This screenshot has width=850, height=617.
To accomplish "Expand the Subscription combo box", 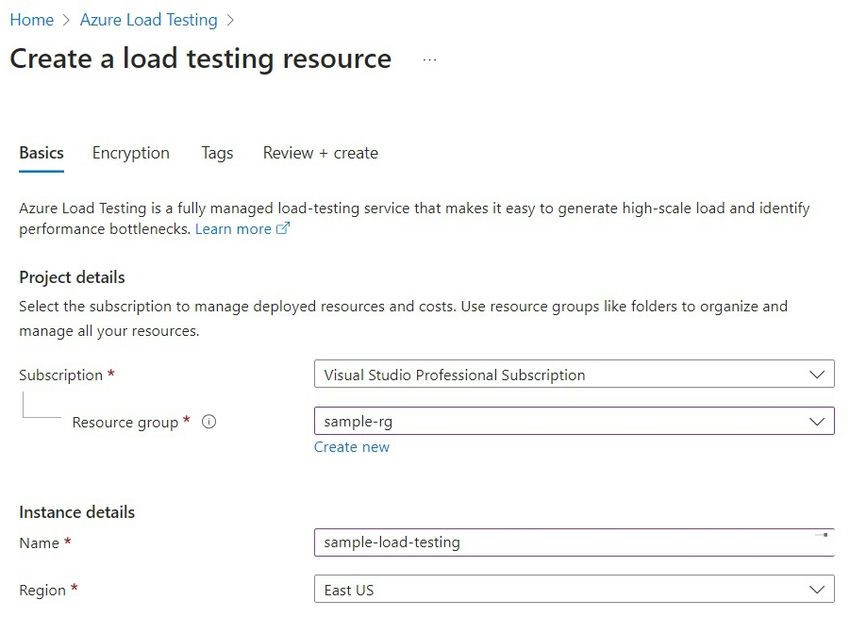I will [x=575, y=374].
